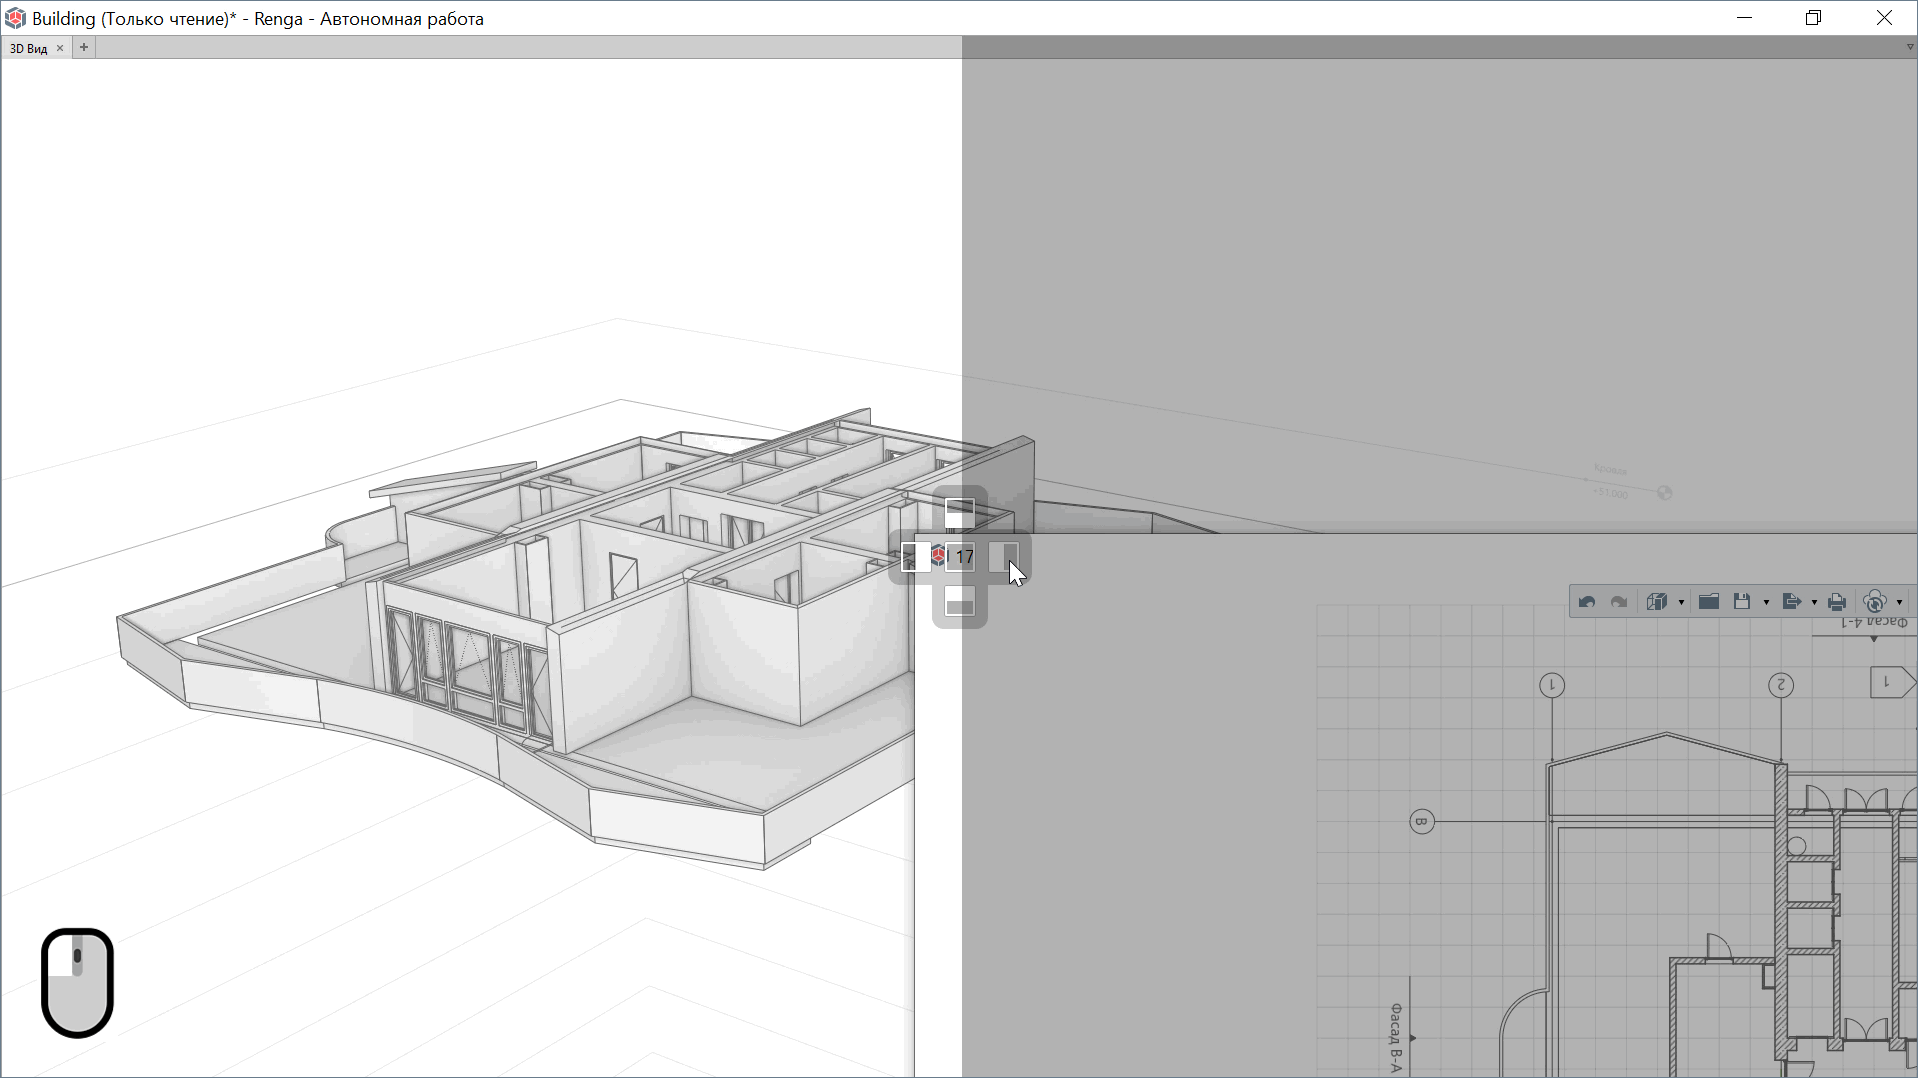Open the tab list dropdown arrow at the tab bar's right end
Screen dimensions: 1918x1078
(1909, 47)
